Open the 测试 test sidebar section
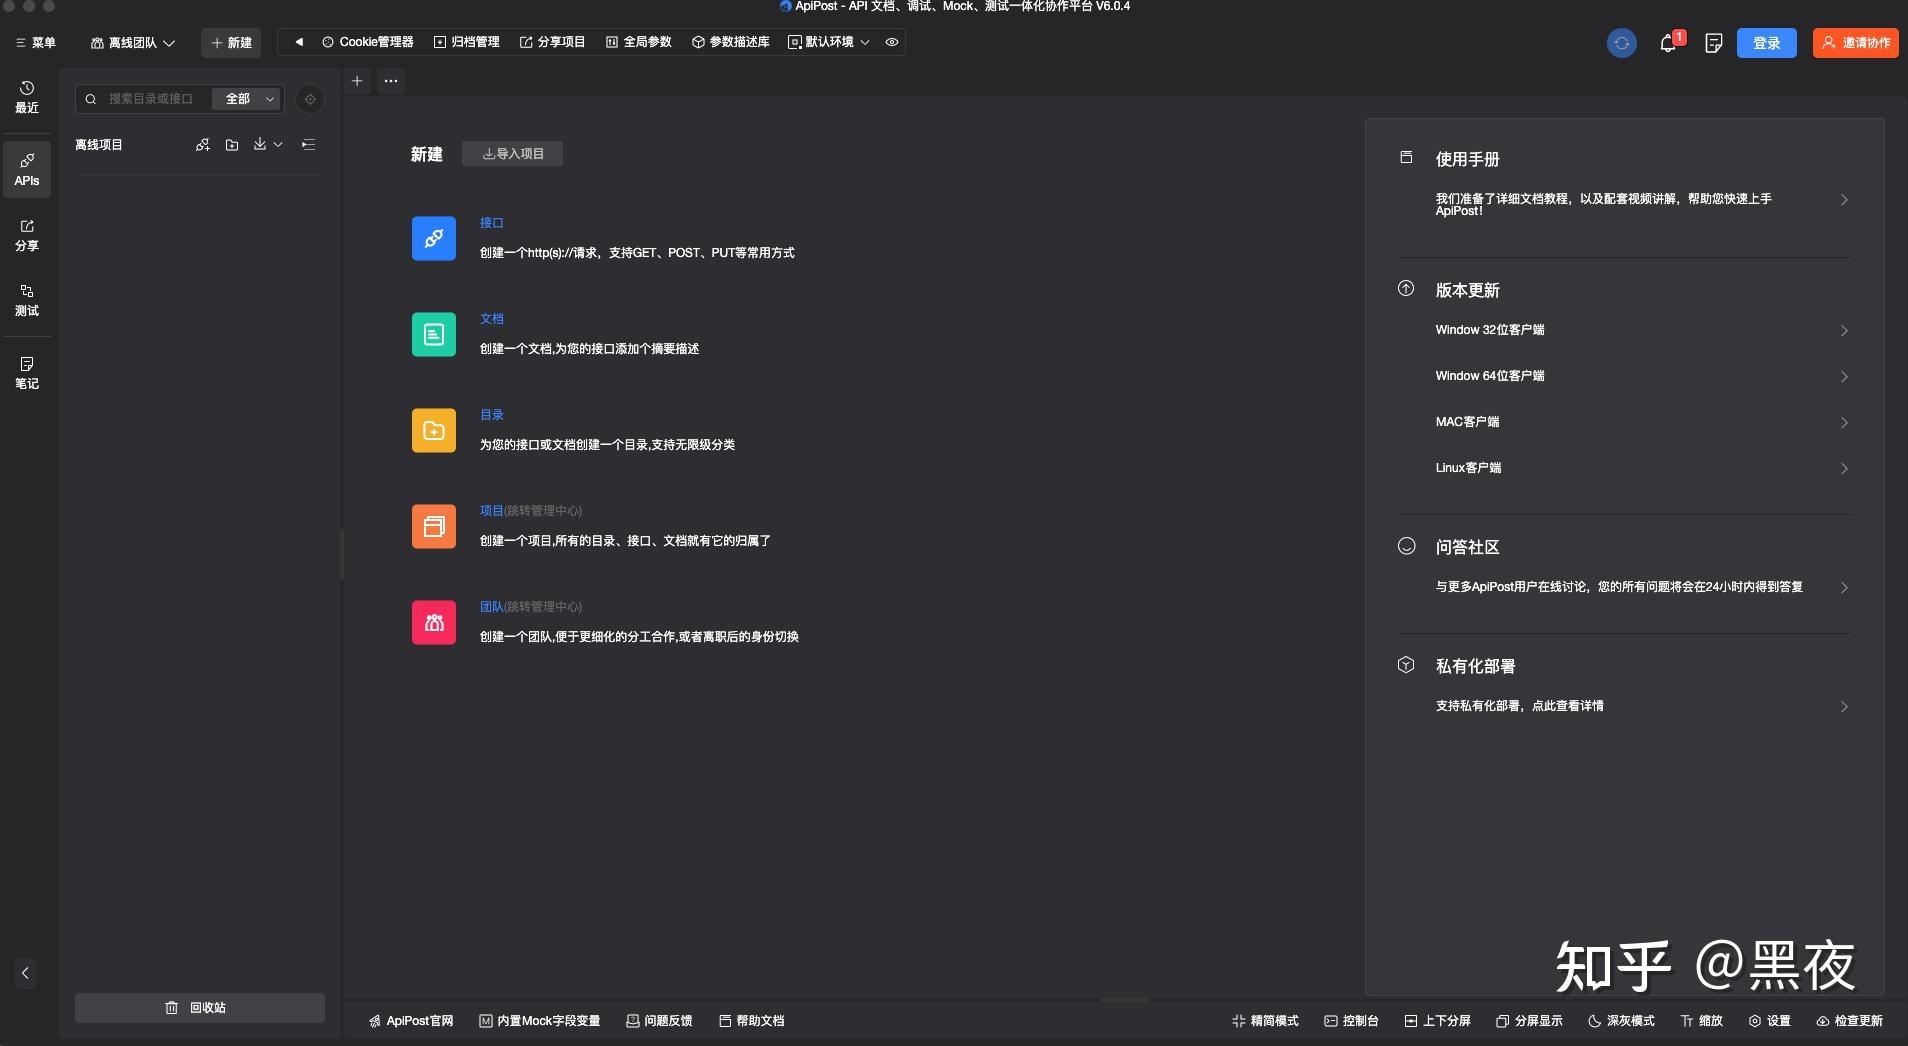The width and height of the screenshot is (1908, 1046). [27, 300]
